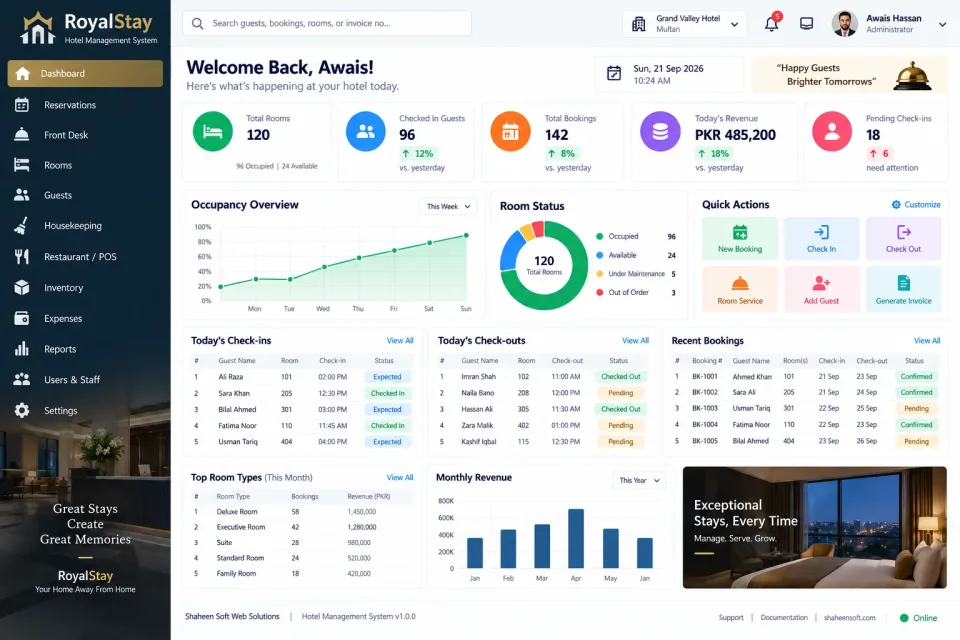This screenshot has width=960, height=640.
Task: Click the Rooms bed icon in sidebar
Action: (21, 165)
